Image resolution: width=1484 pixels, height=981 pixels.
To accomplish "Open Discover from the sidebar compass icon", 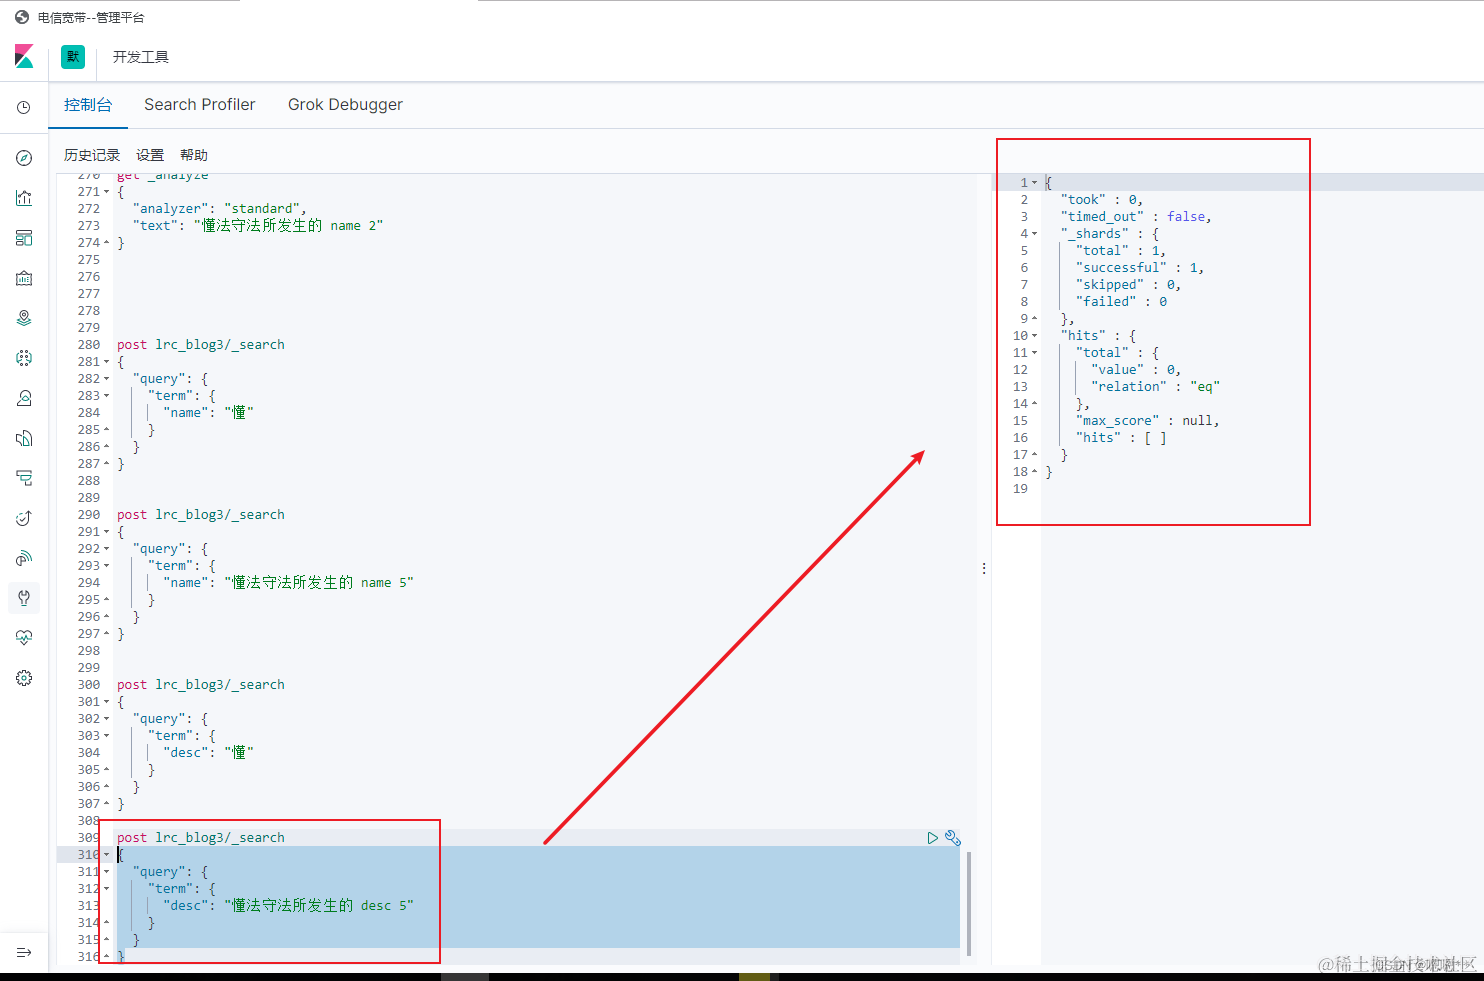I will pyautogui.click(x=24, y=158).
